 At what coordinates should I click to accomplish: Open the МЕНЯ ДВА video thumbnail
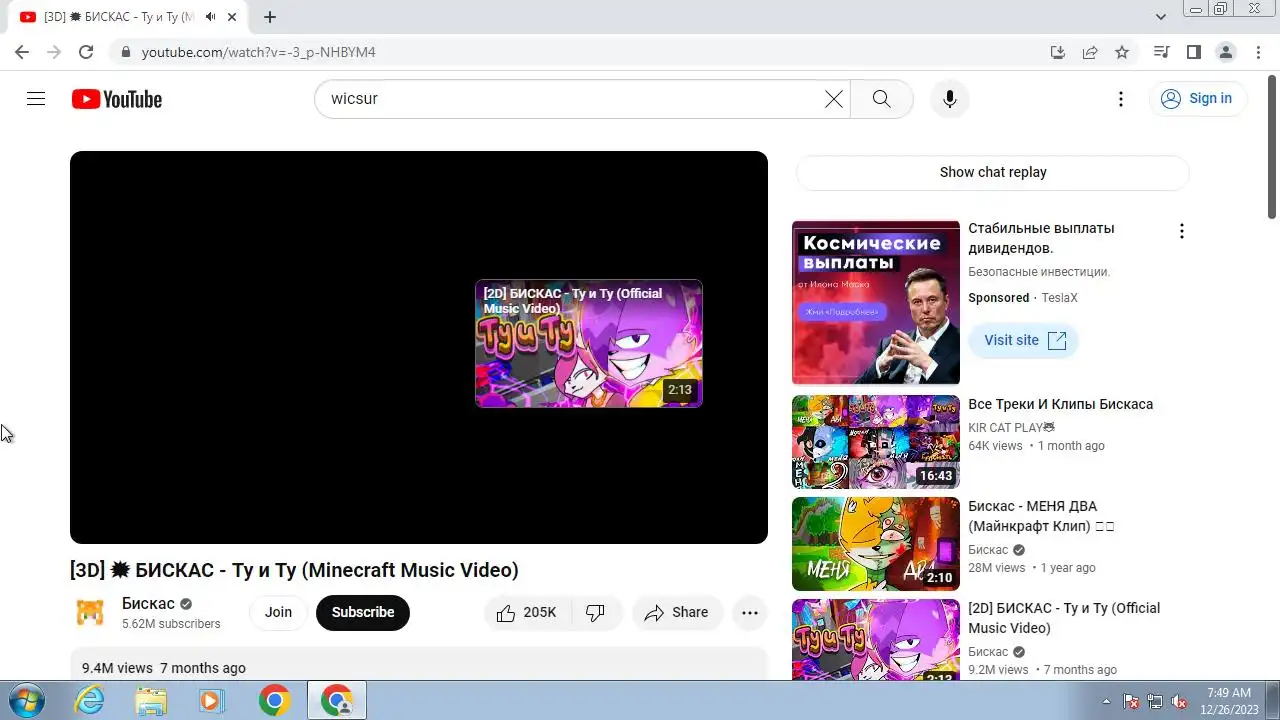point(876,544)
